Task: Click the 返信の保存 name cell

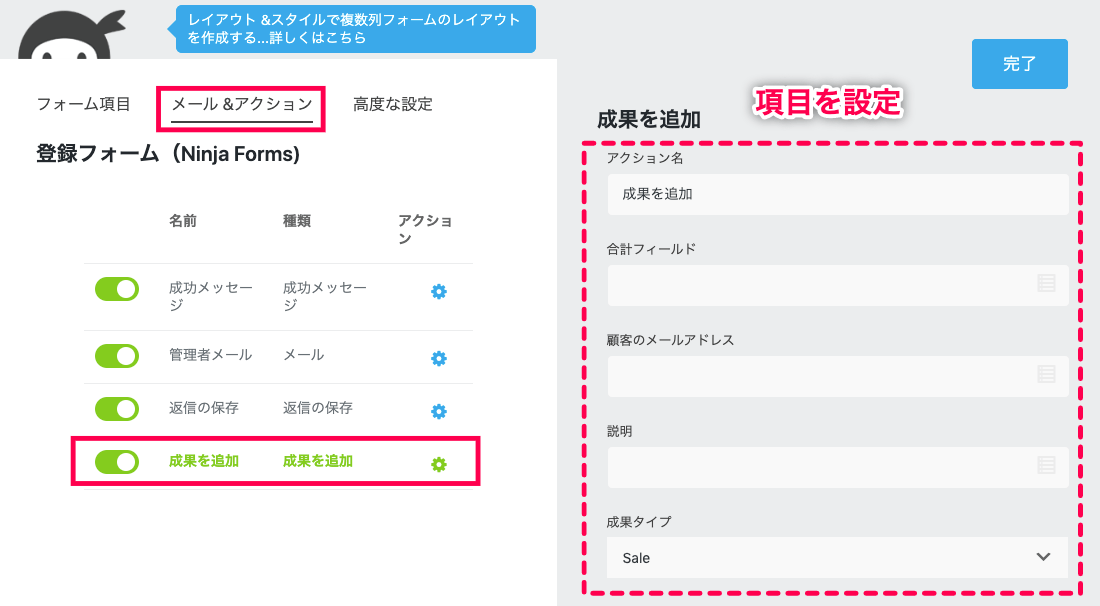Action: [x=203, y=408]
